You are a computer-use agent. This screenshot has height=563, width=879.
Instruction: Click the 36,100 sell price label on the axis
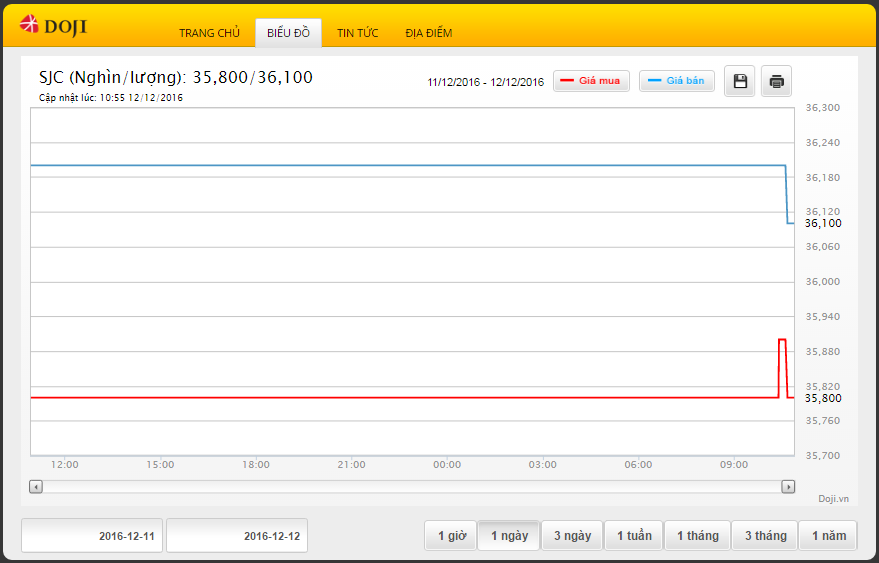pyautogui.click(x=823, y=223)
